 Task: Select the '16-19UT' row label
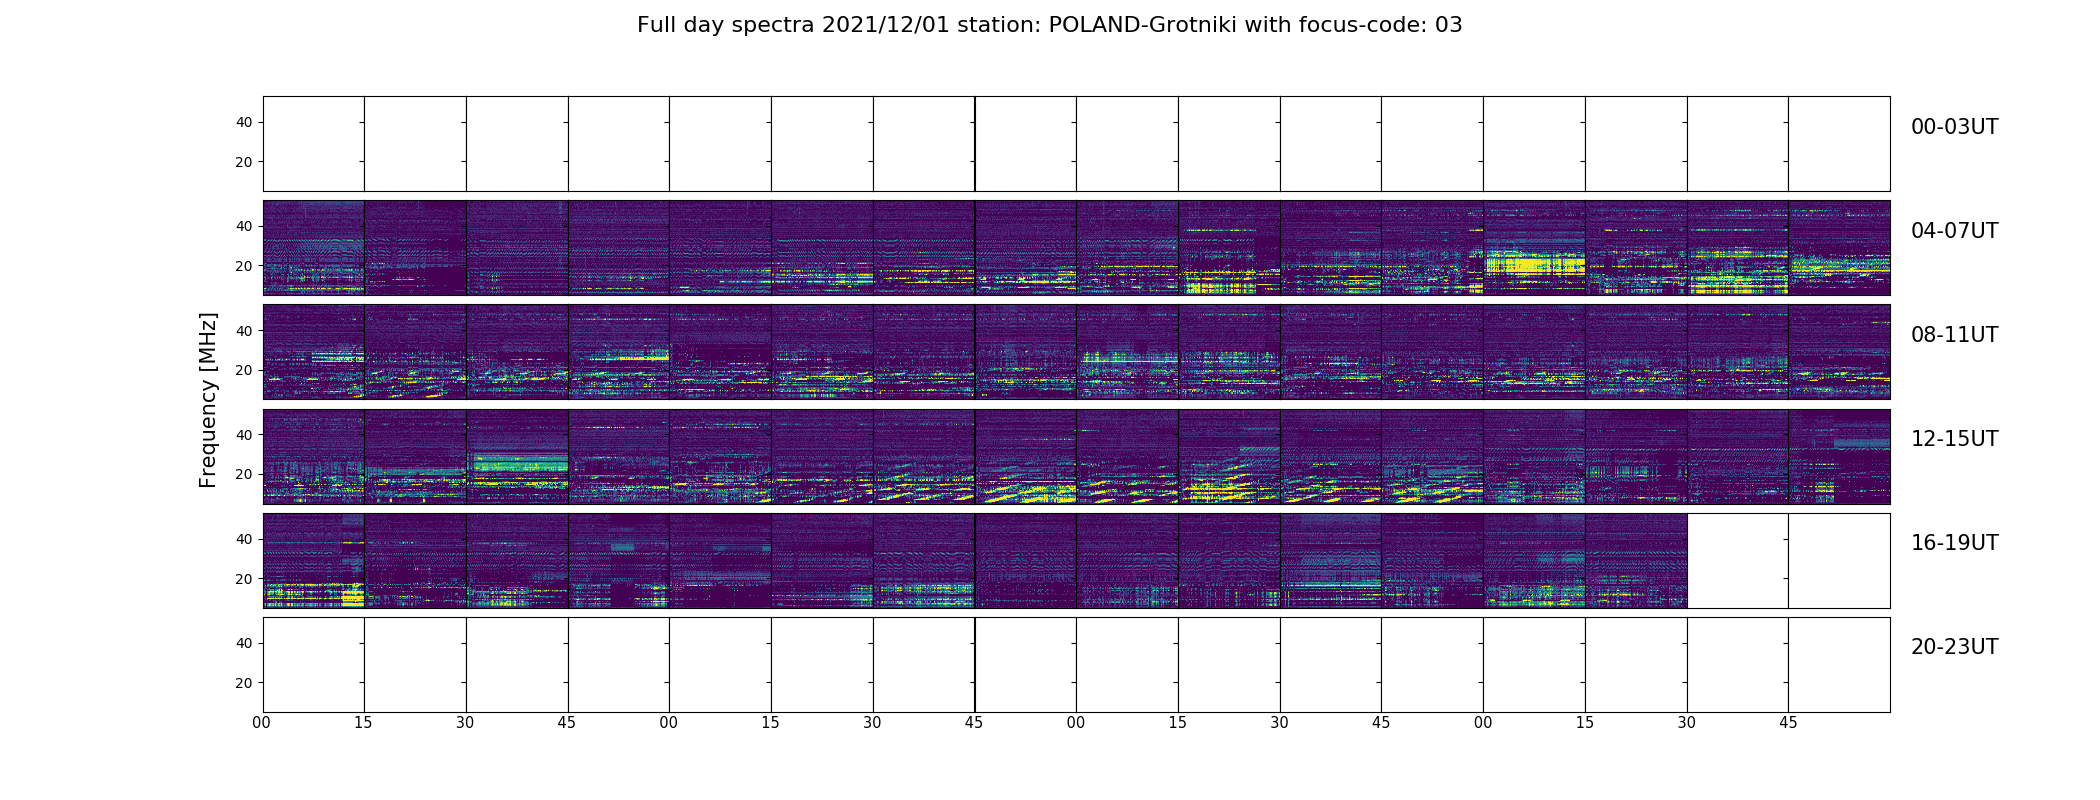[1954, 543]
